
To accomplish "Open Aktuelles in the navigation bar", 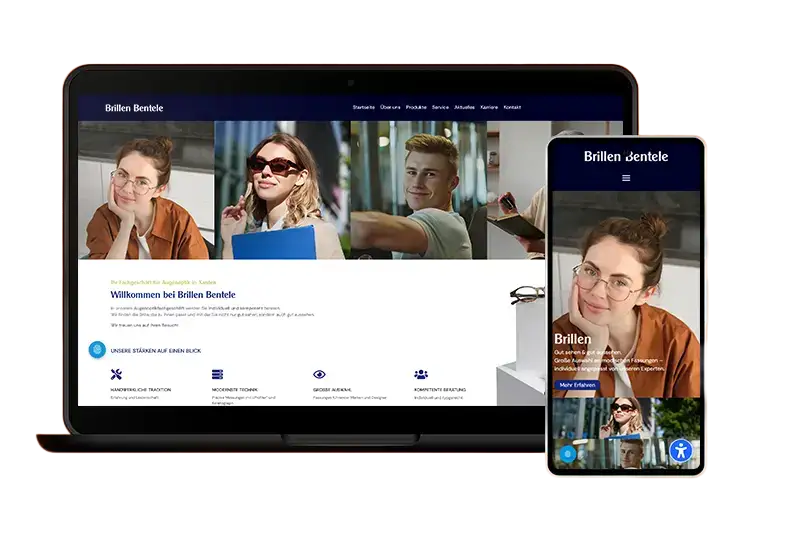I will point(464,107).
